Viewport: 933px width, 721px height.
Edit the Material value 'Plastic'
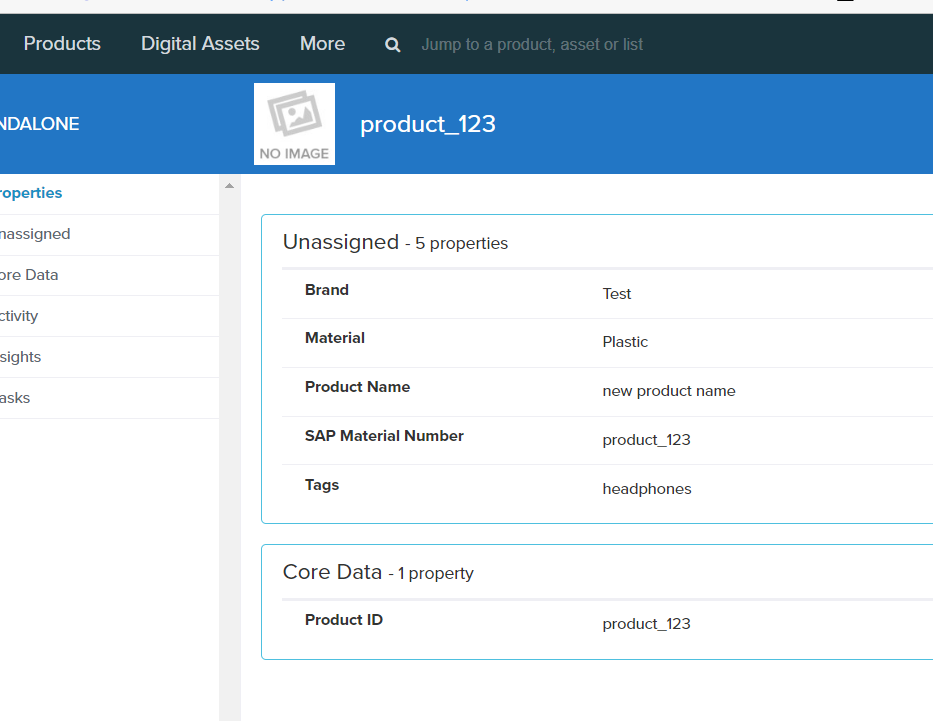click(x=625, y=342)
